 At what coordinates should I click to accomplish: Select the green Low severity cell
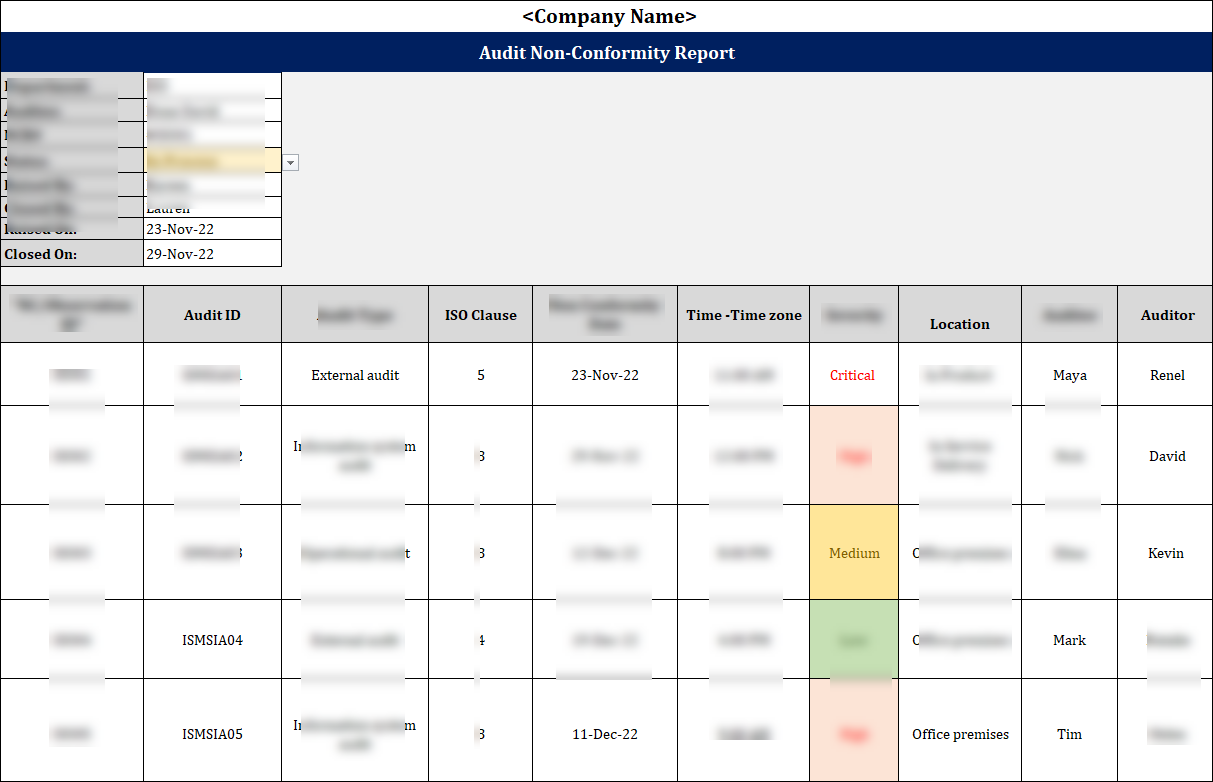point(853,639)
